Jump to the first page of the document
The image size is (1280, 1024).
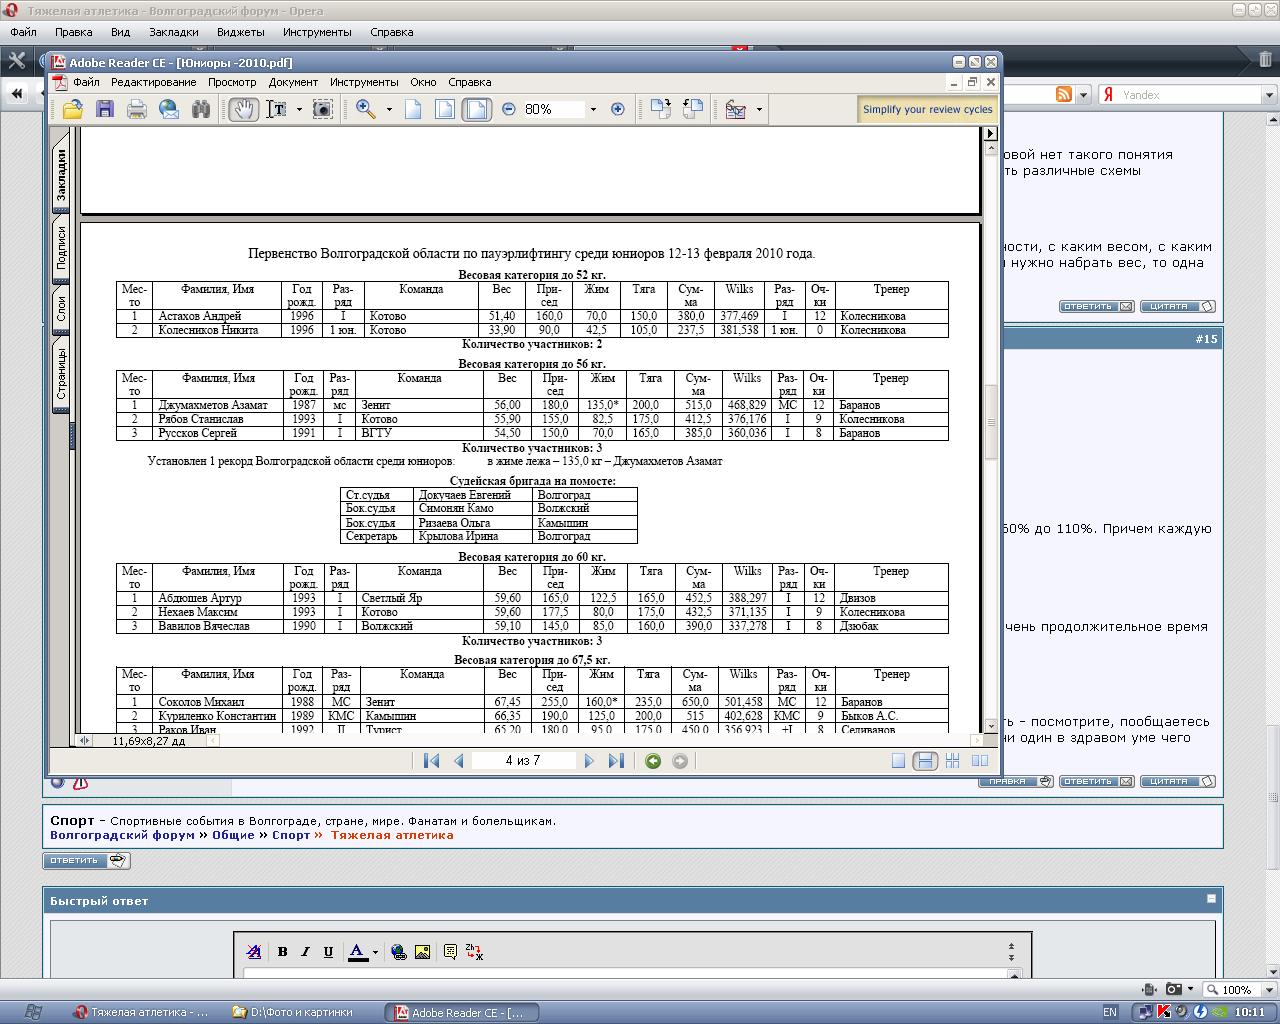(432, 761)
